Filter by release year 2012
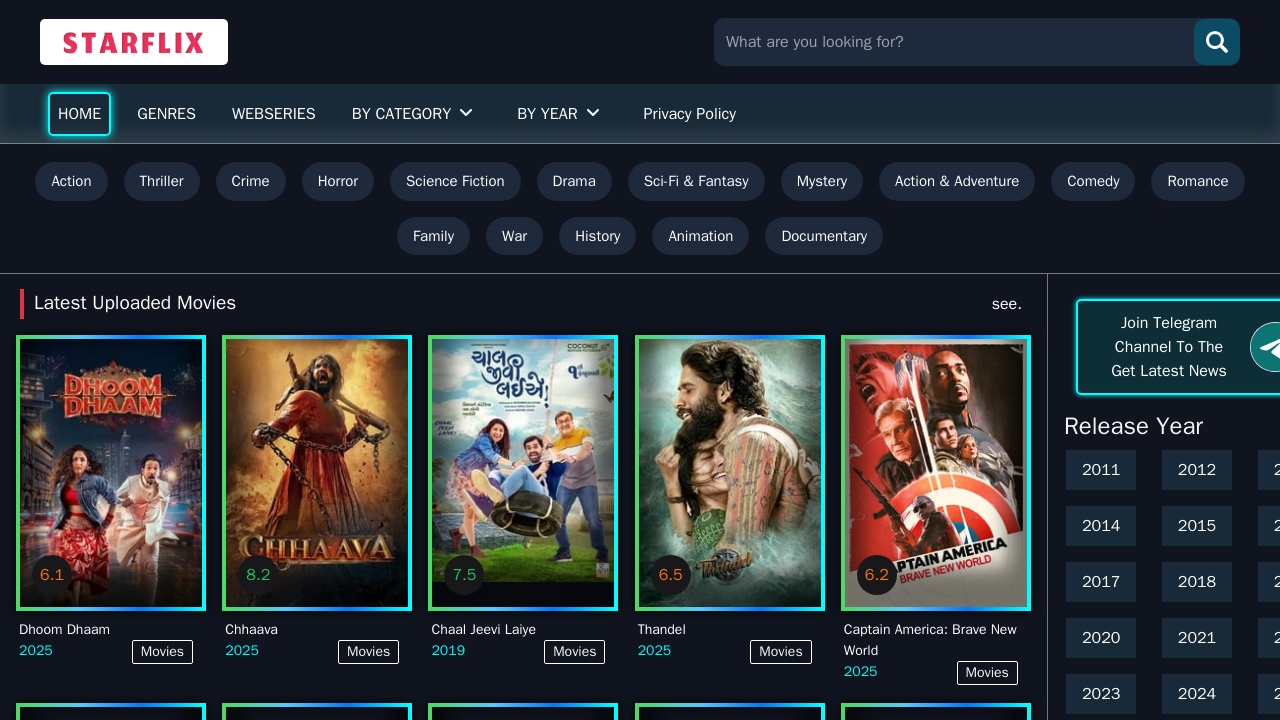Screen dimensions: 1280x720 (x=1197, y=470)
